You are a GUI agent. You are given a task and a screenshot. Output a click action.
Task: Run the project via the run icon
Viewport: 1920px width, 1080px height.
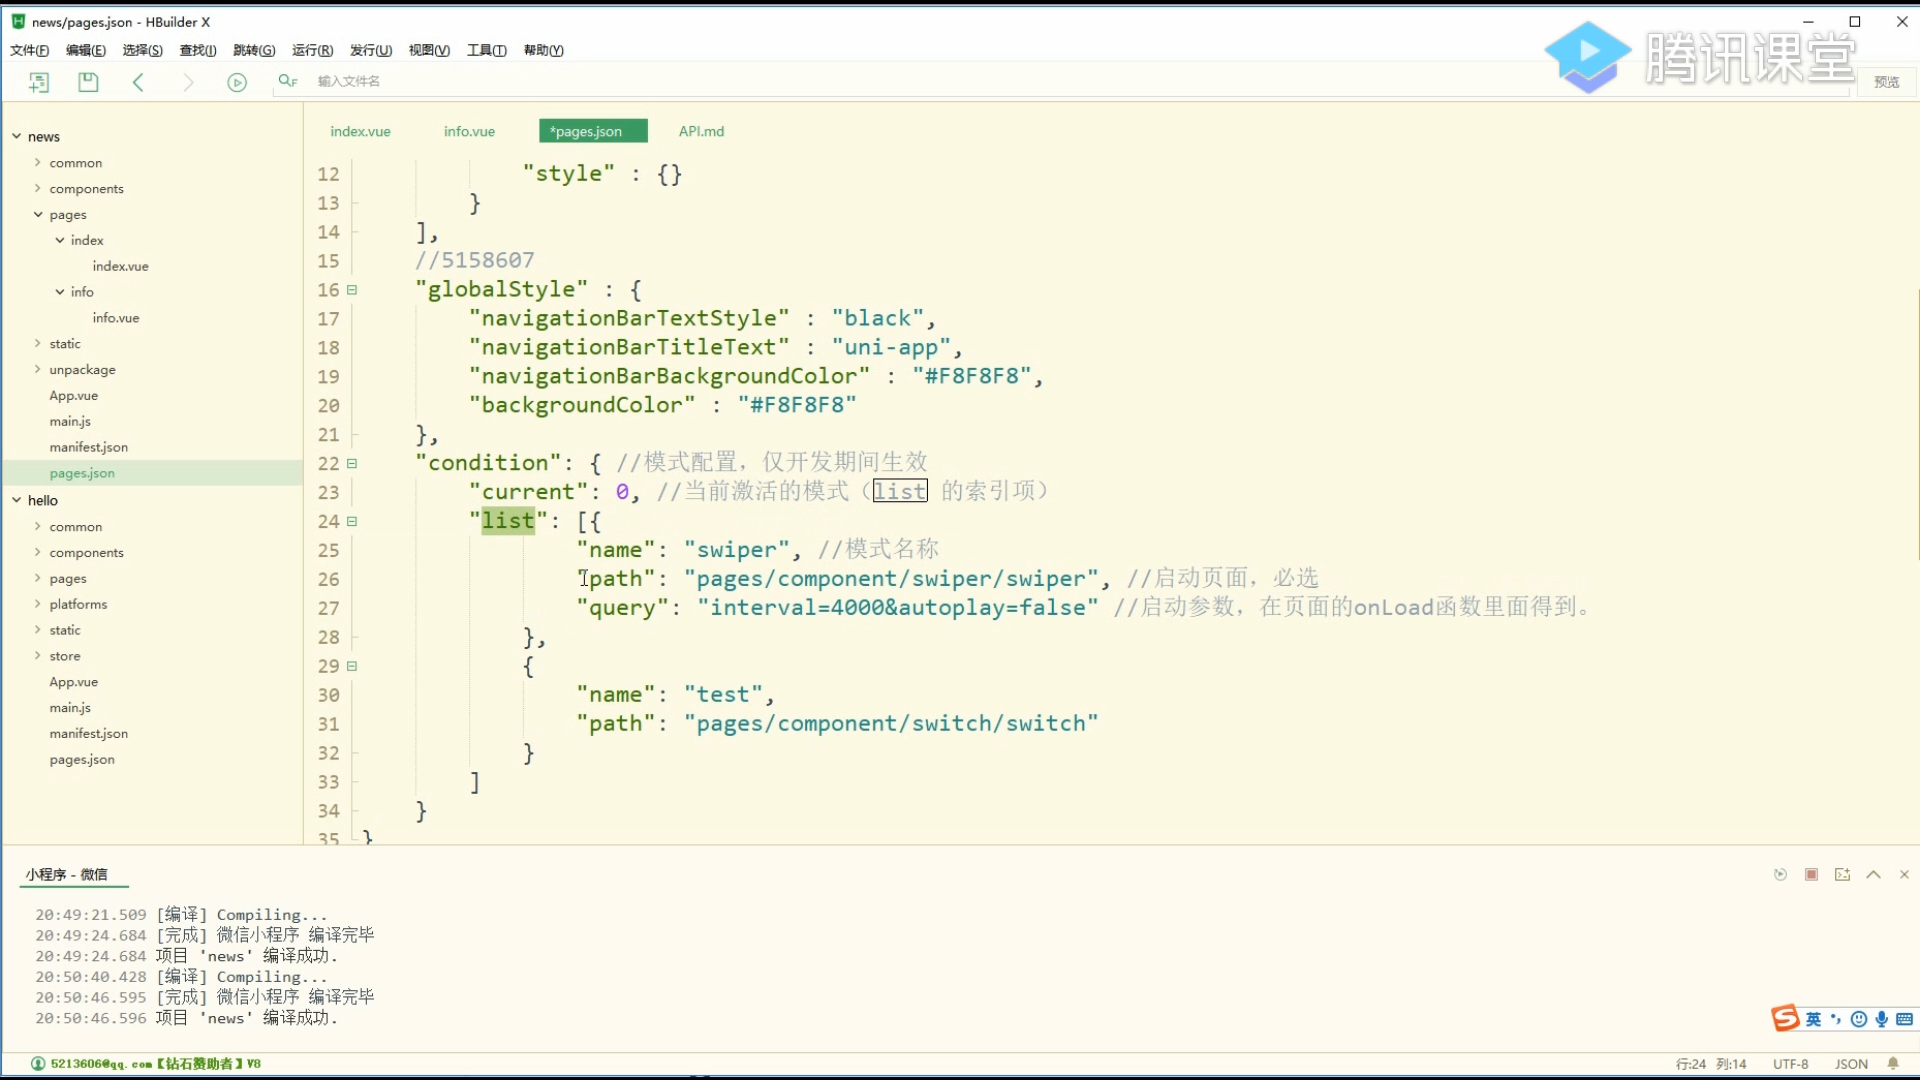[237, 82]
